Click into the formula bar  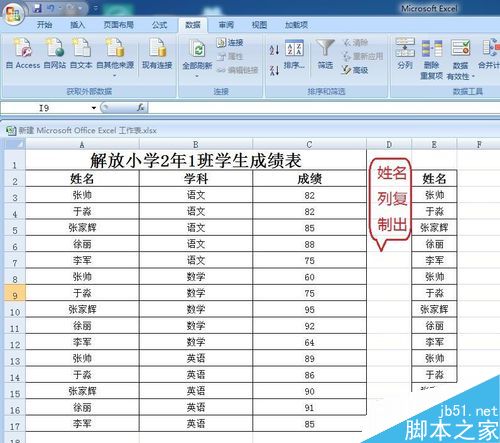[323, 108]
